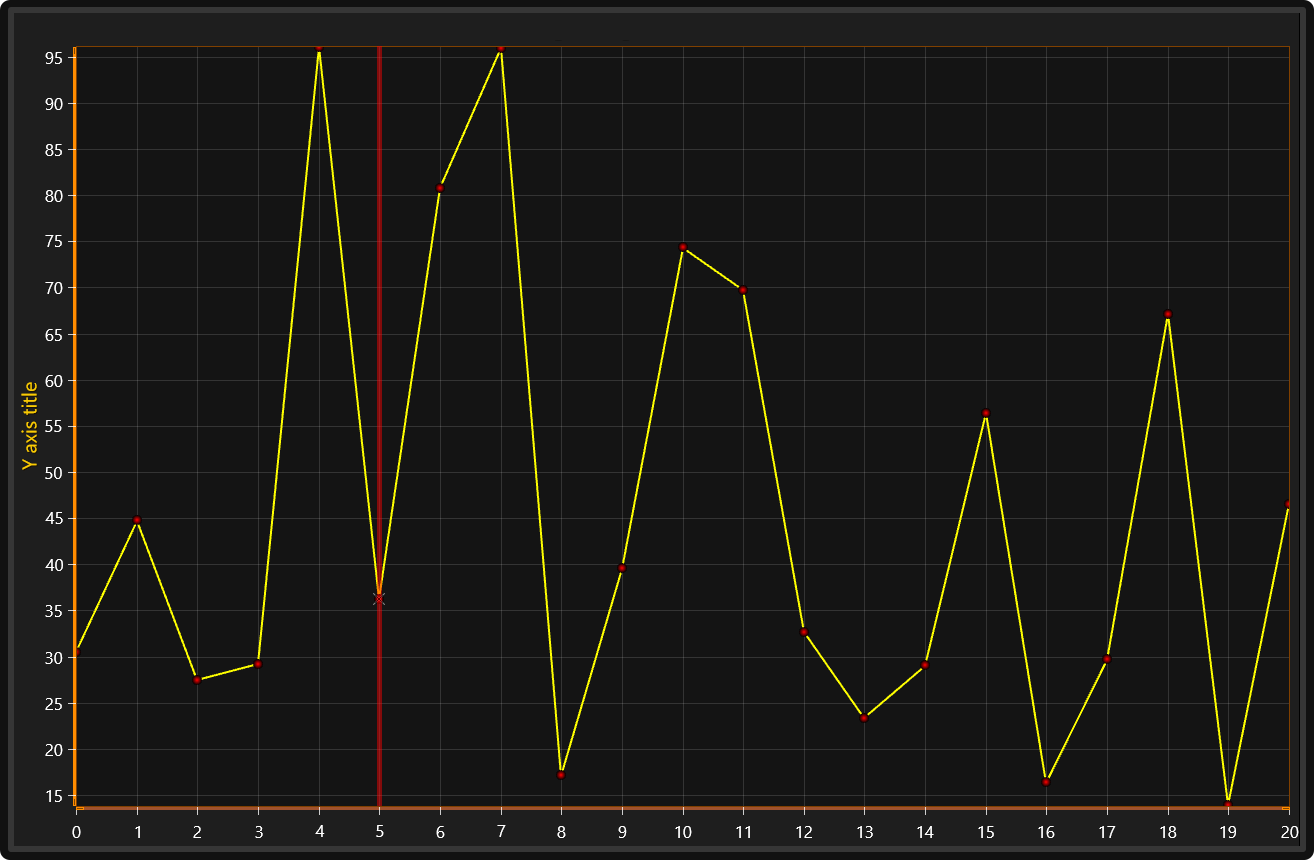Click X-axis tick label "0"
Image resolution: width=1314 pixels, height=860 pixels.
[x=76, y=832]
